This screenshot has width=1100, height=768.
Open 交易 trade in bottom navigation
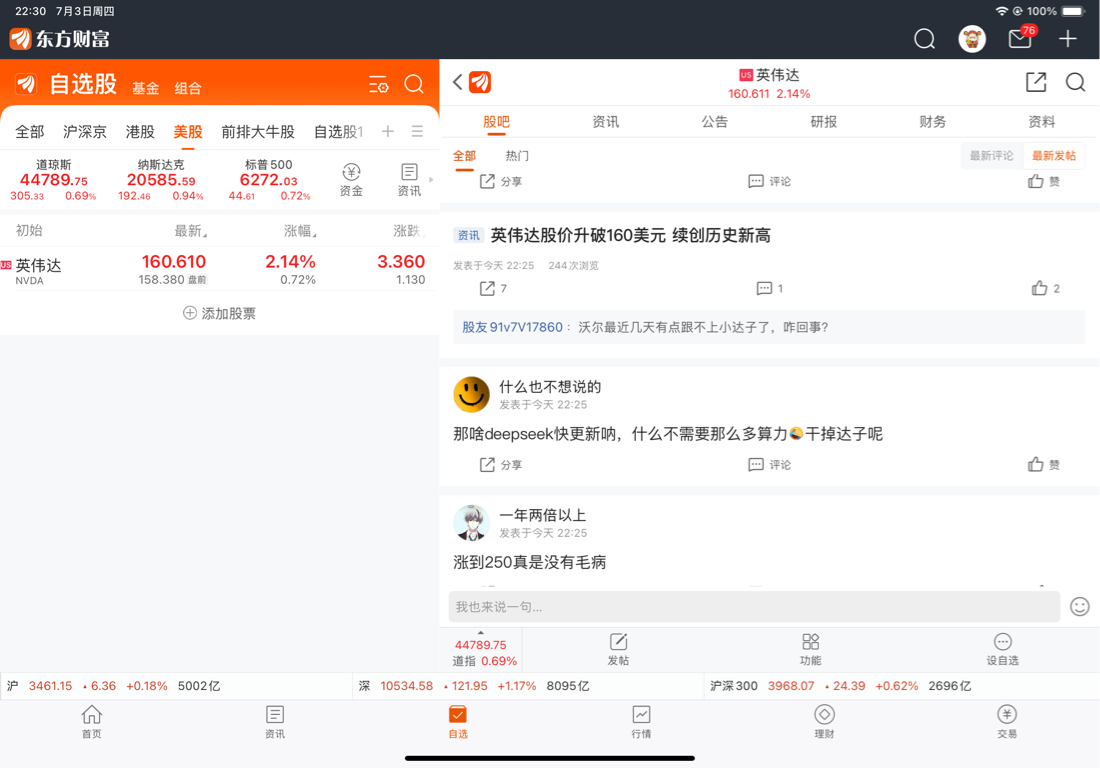pyautogui.click(x=1007, y=722)
